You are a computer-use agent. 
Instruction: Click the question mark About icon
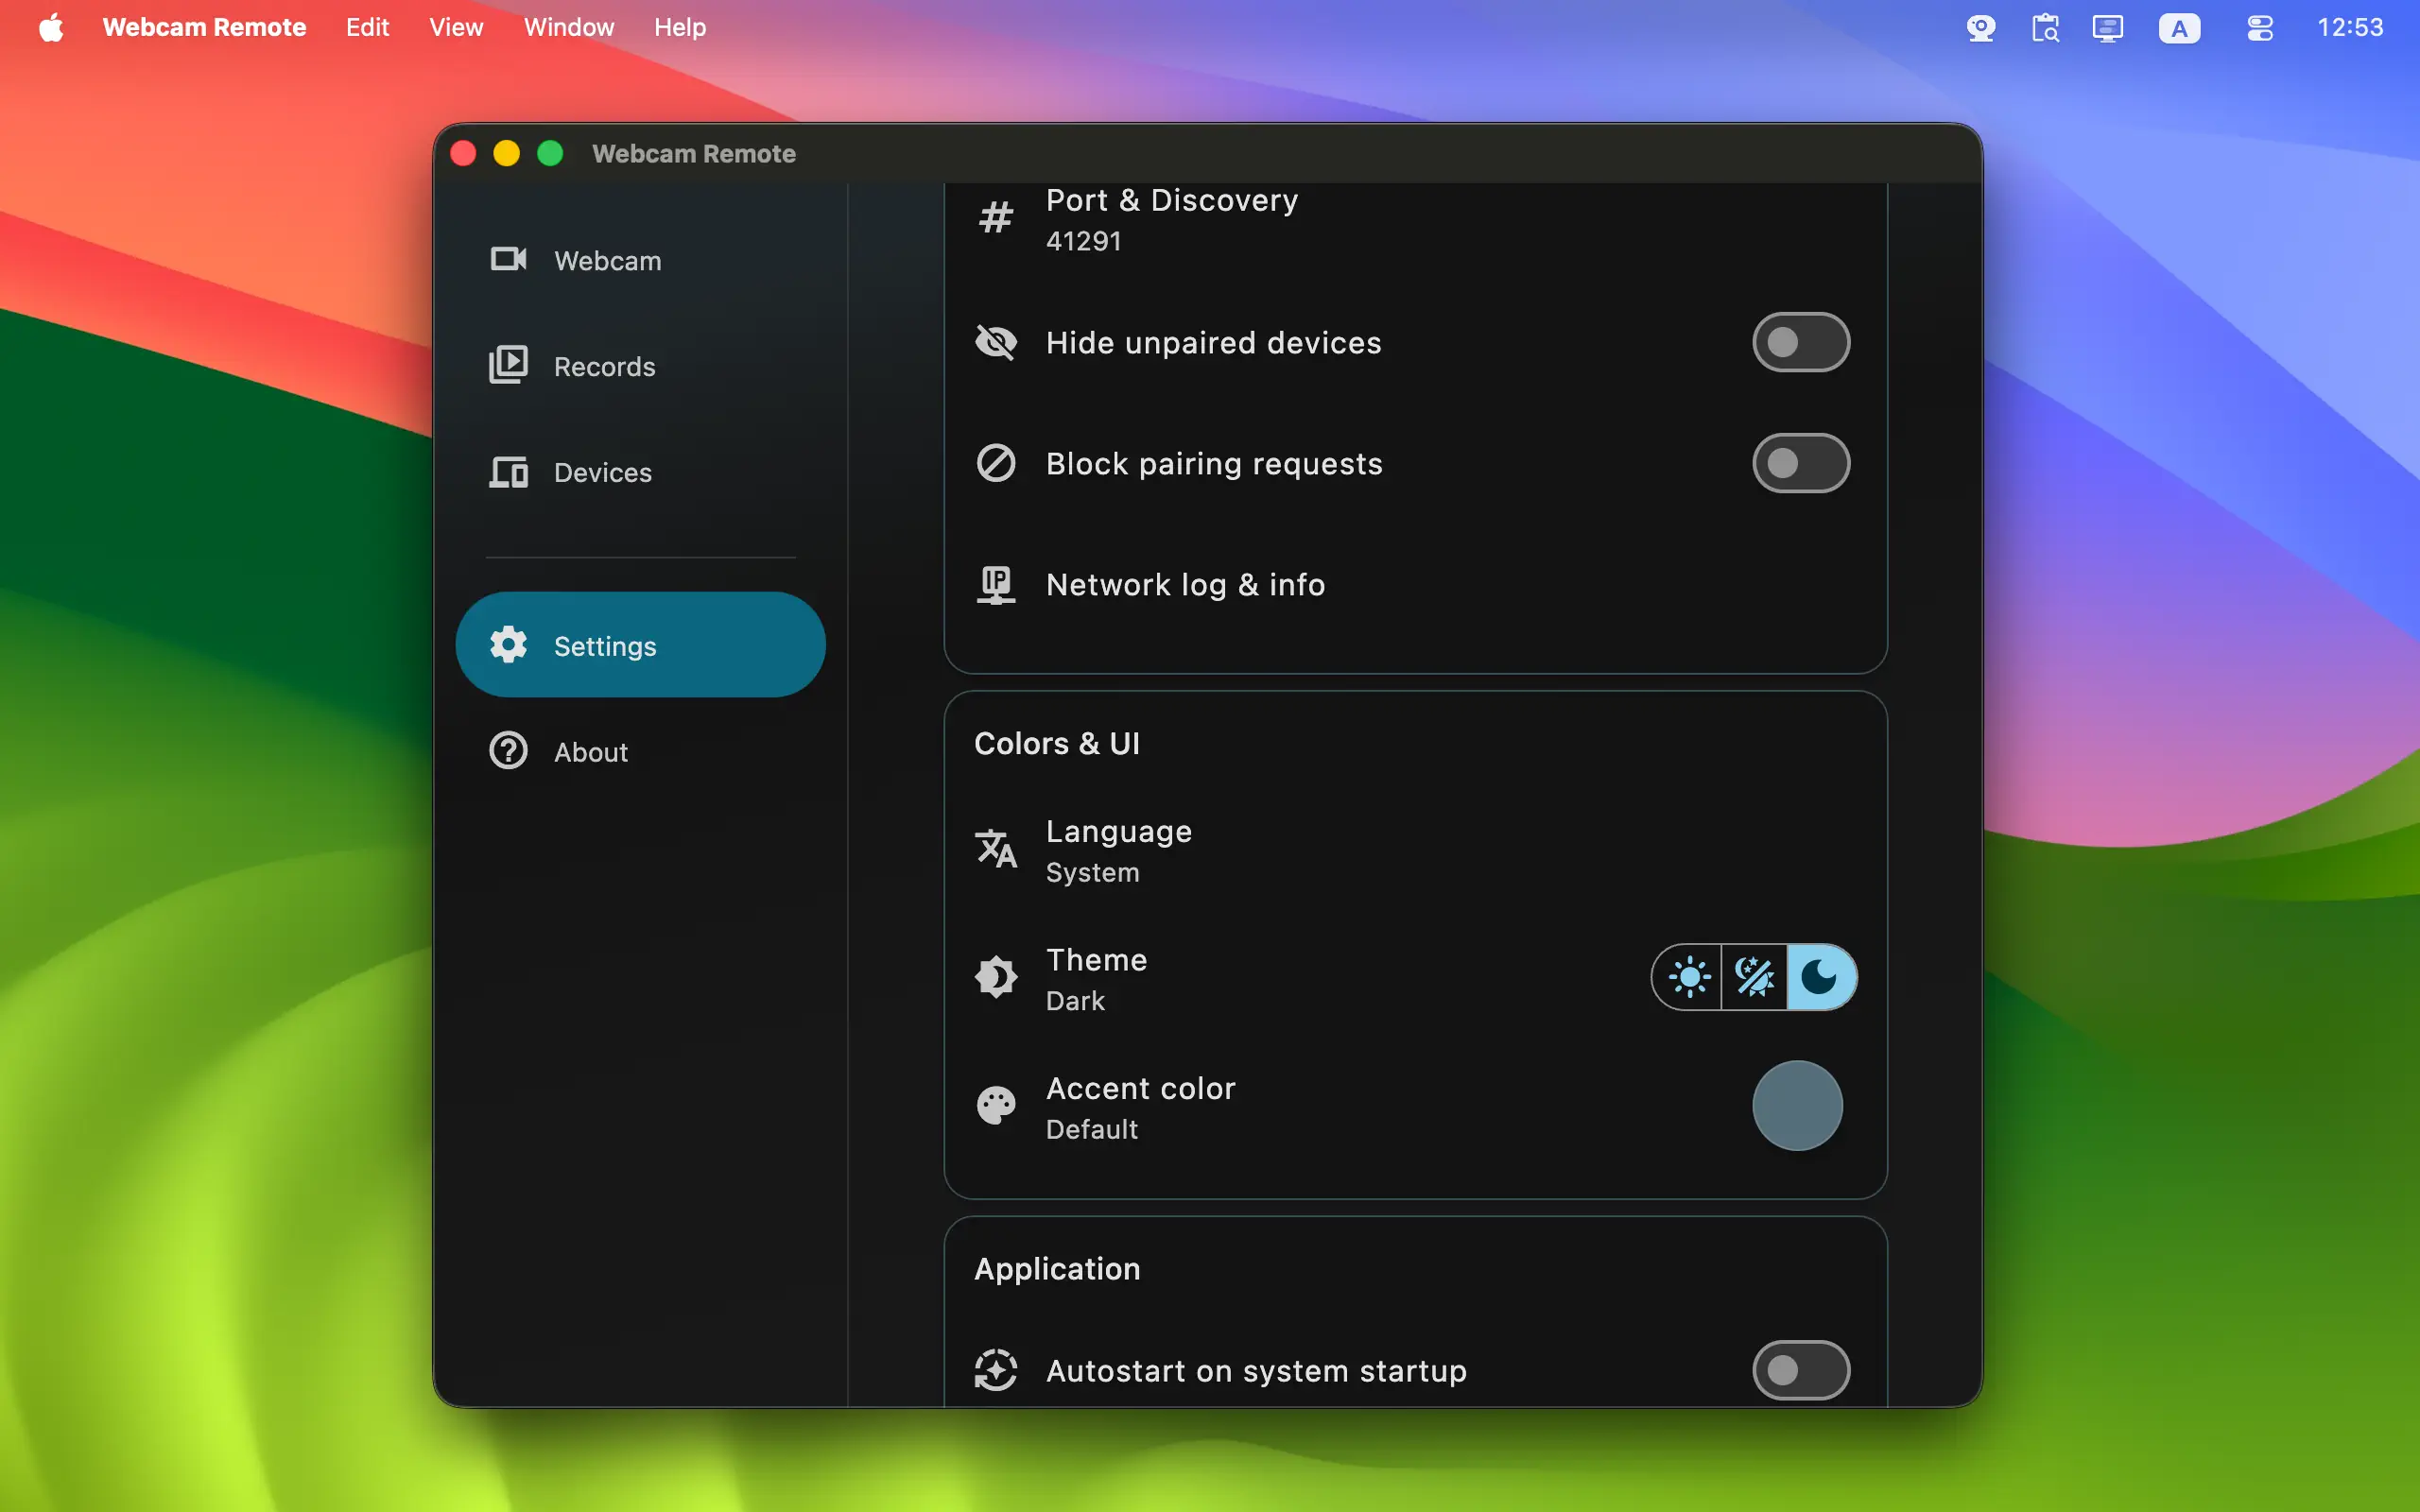pyautogui.click(x=508, y=751)
